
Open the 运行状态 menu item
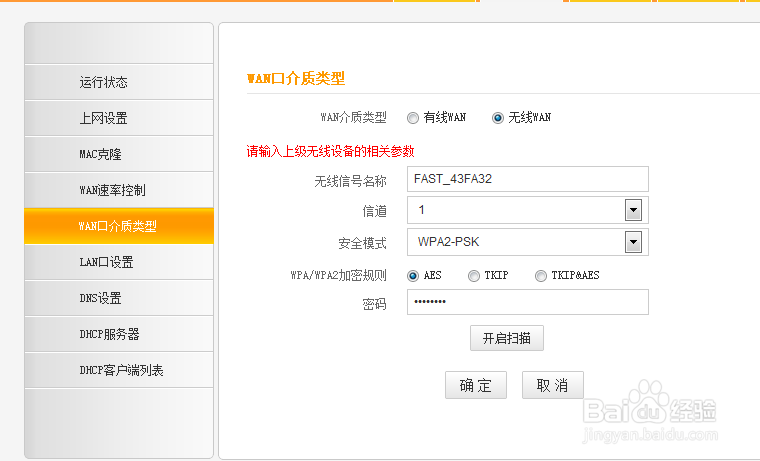(119, 82)
